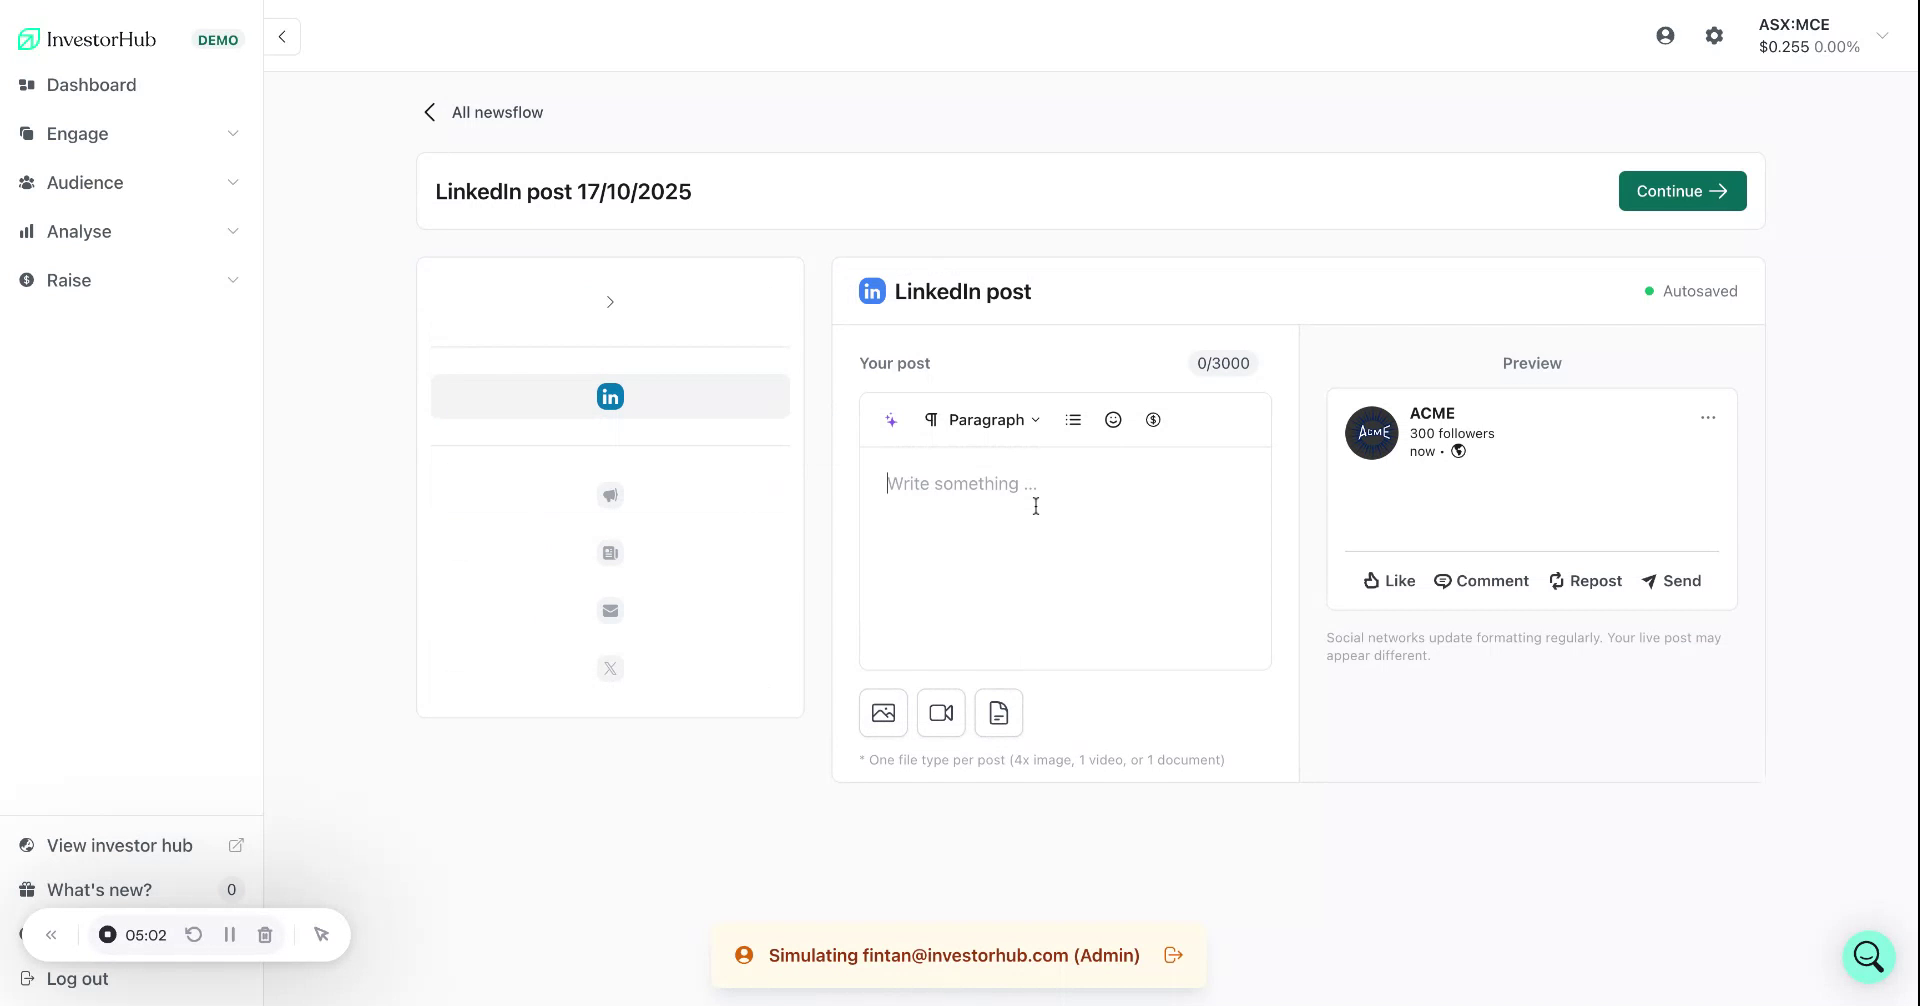Expand the channels panel chevron

[610, 301]
